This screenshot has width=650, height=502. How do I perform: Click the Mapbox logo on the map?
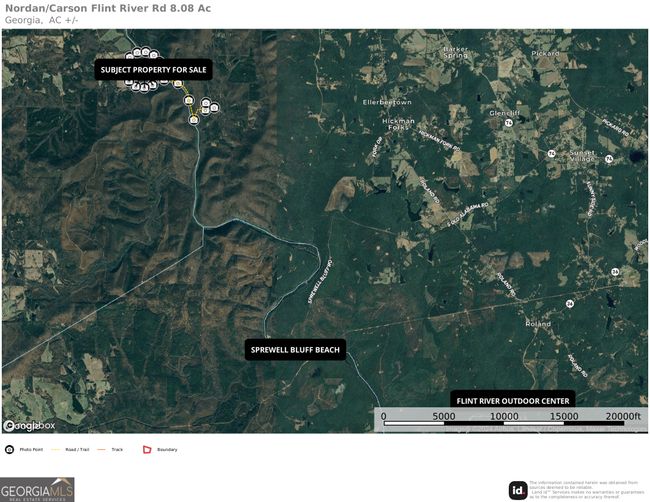(29, 425)
